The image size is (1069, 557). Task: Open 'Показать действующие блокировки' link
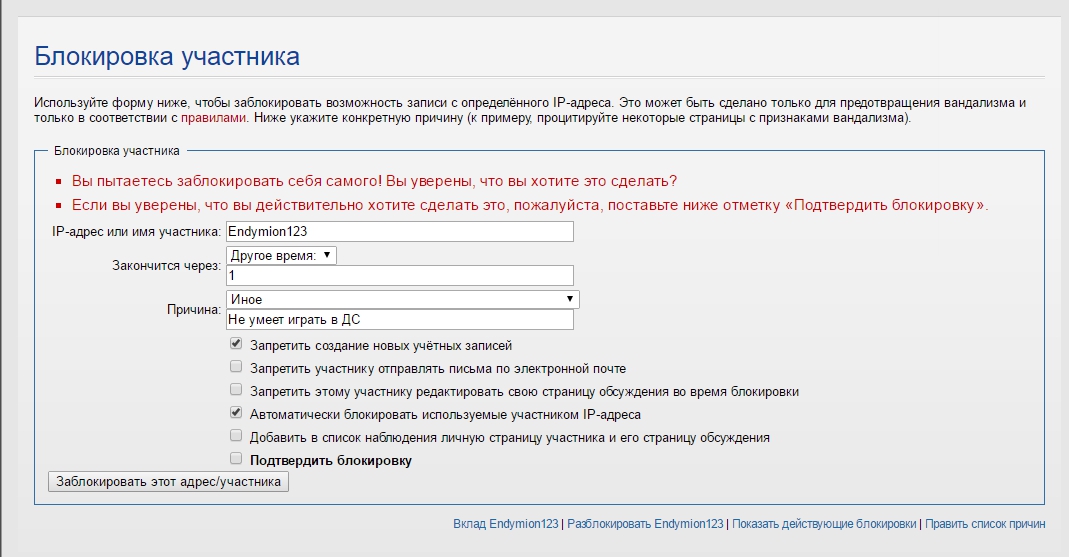[x=824, y=524]
